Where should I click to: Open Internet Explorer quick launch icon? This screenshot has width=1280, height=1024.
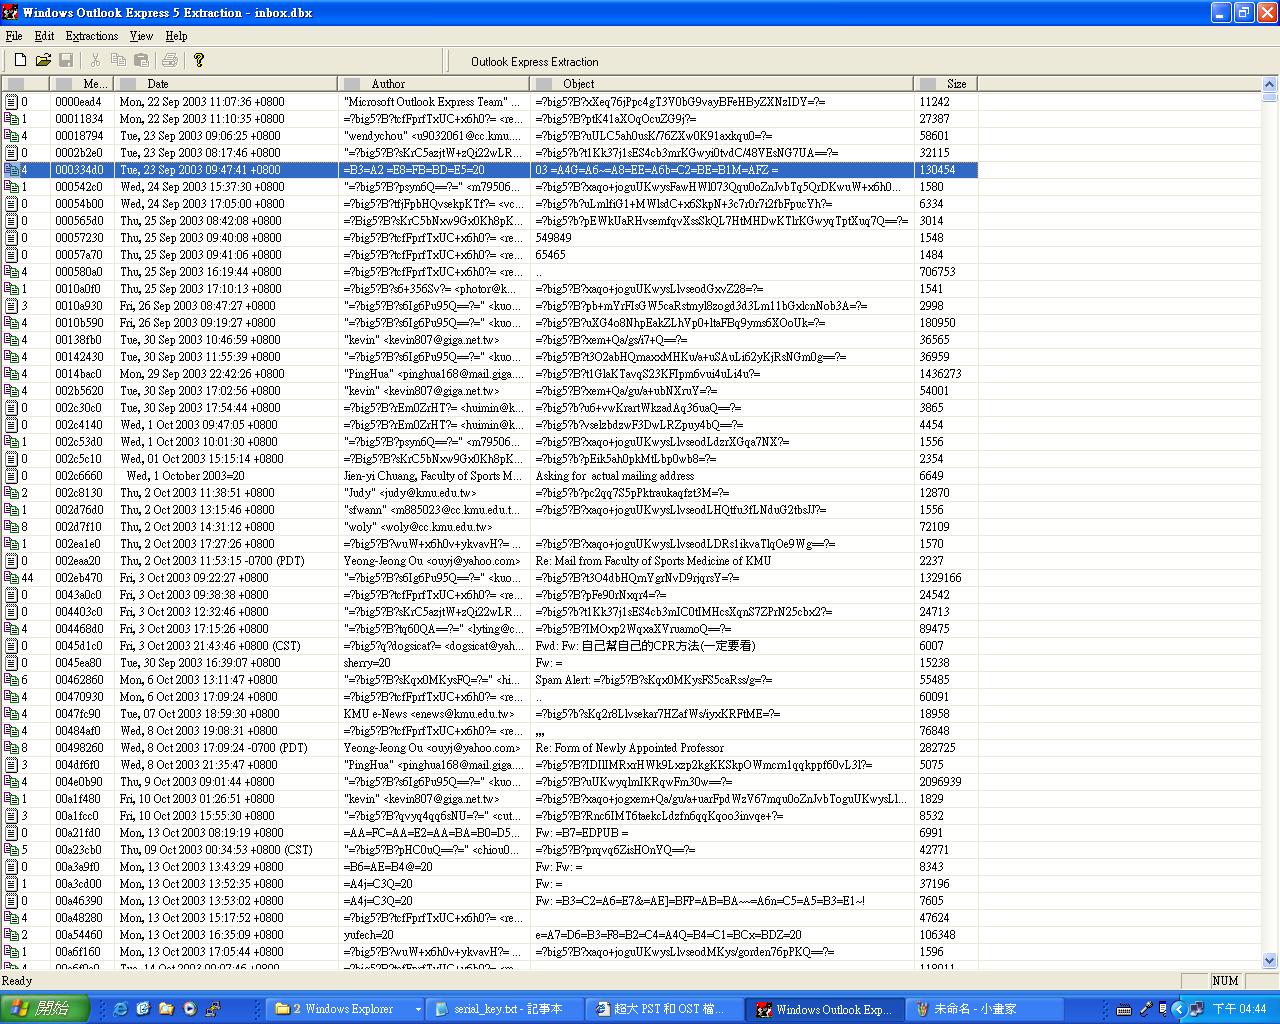(x=120, y=1009)
